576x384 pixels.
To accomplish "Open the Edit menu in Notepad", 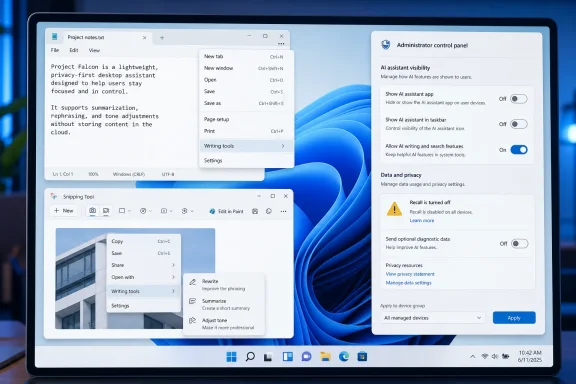I will [74, 50].
